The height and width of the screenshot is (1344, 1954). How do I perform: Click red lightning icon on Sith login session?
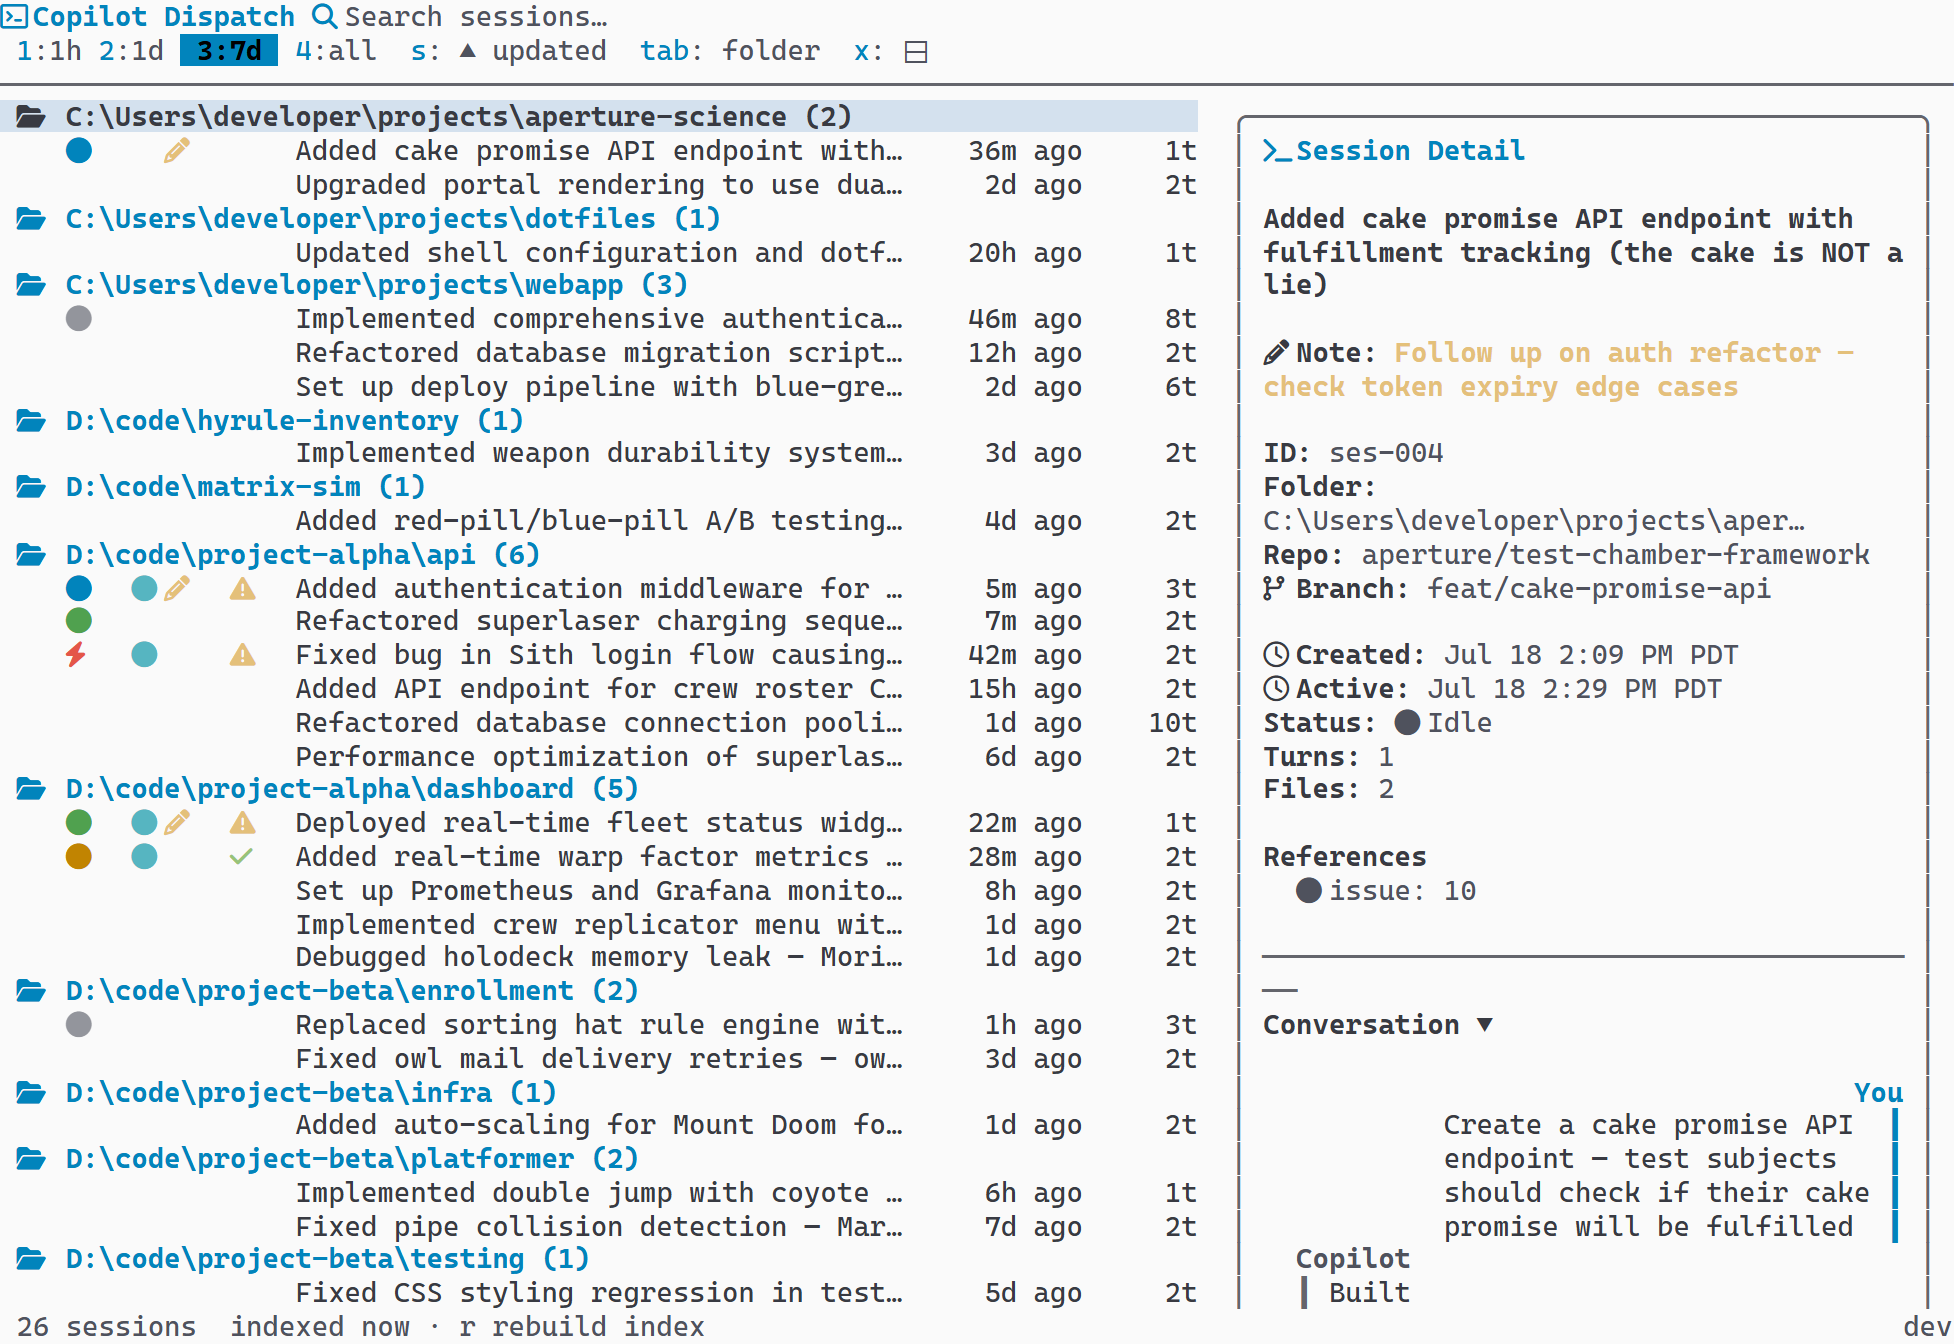(x=76, y=655)
